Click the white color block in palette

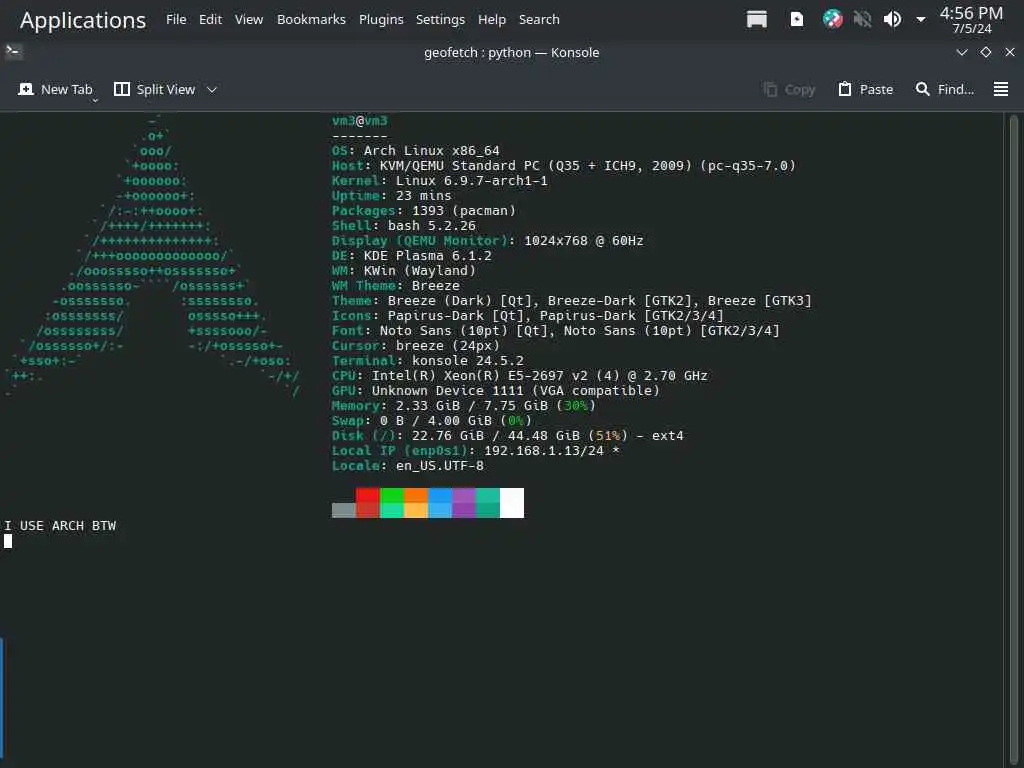tap(511, 503)
